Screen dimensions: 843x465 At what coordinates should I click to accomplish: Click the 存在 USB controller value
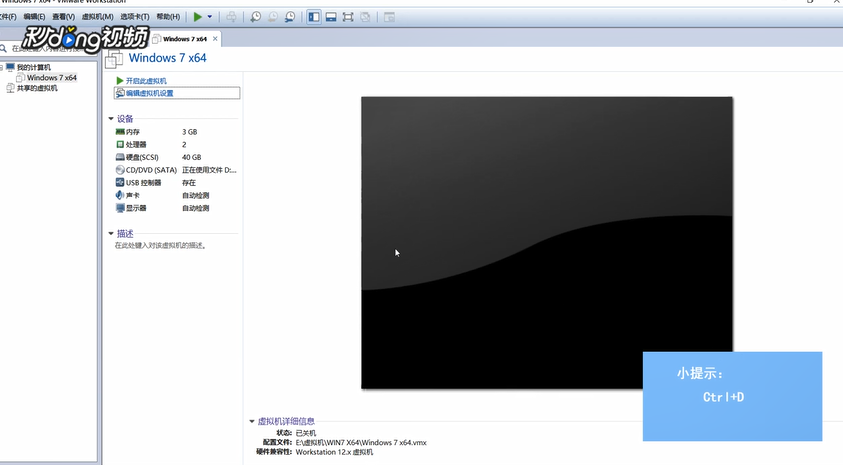(x=189, y=183)
